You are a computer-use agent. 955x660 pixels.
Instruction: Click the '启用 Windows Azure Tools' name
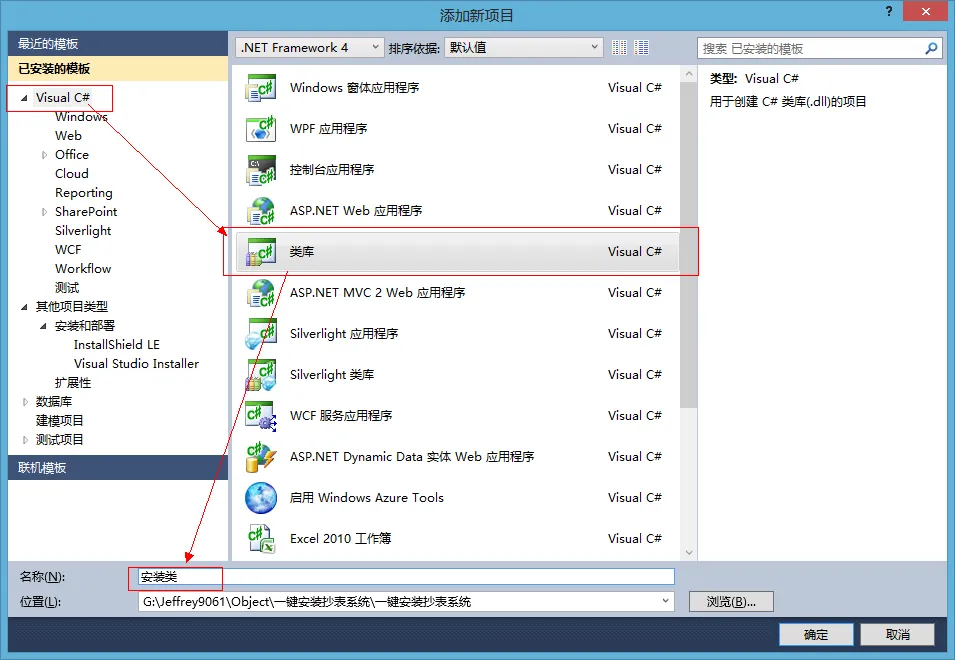pos(367,497)
